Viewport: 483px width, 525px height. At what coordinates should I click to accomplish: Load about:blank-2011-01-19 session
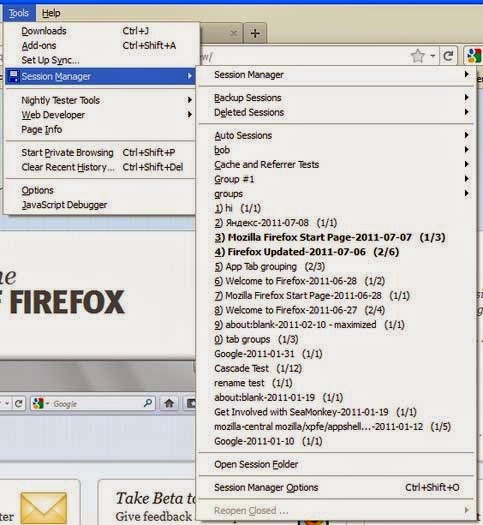(336, 398)
